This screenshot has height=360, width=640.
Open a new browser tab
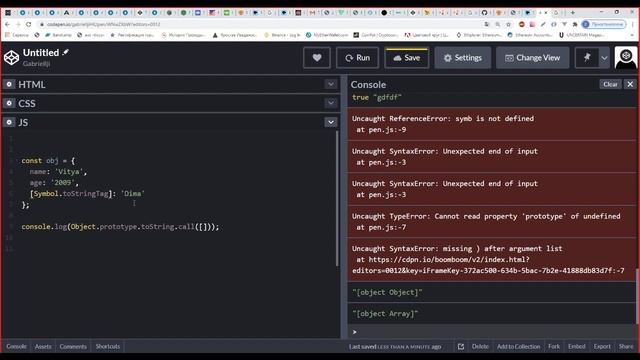(x=572, y=13)
